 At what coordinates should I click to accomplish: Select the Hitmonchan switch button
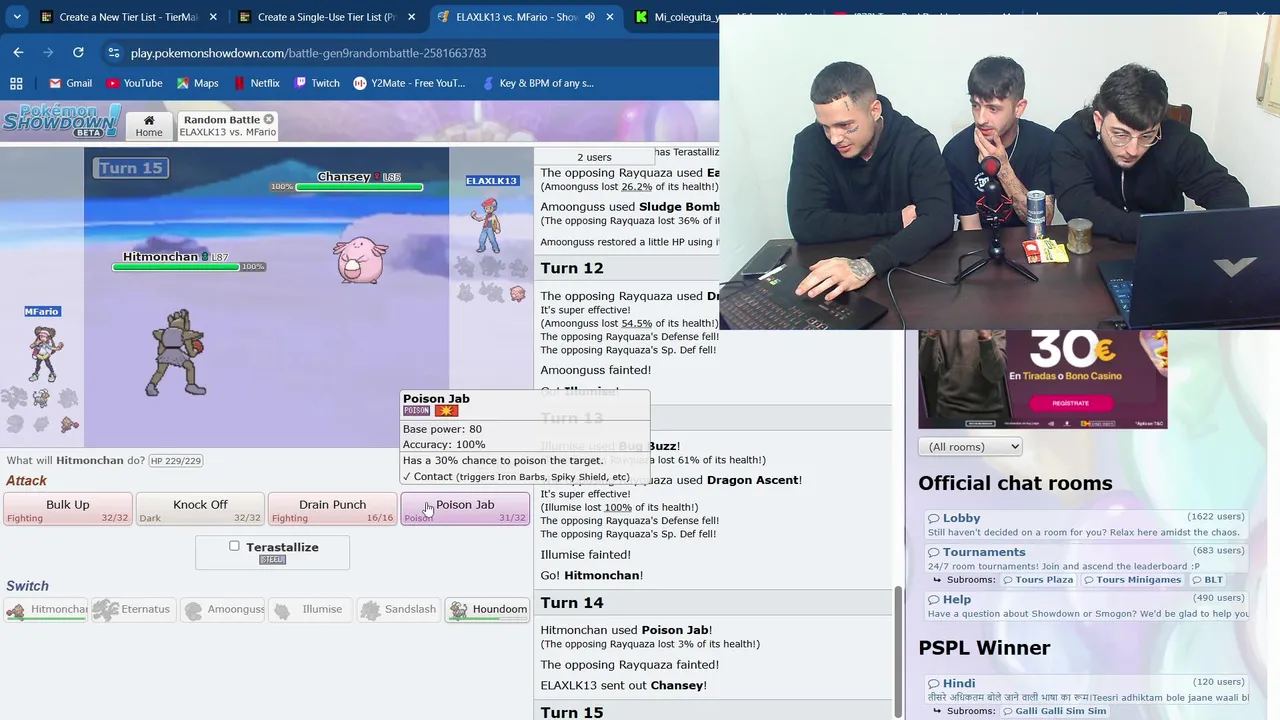coord(47,609)
